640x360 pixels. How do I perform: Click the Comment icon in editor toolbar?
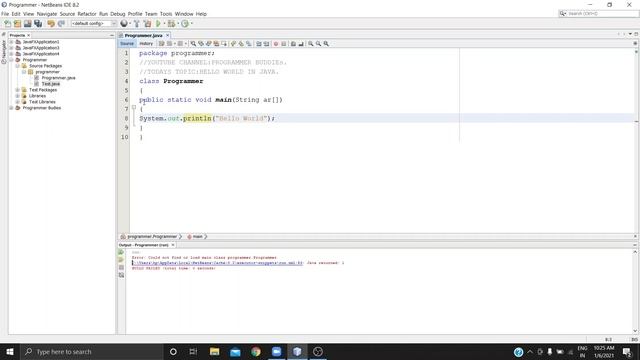(293, 44)
